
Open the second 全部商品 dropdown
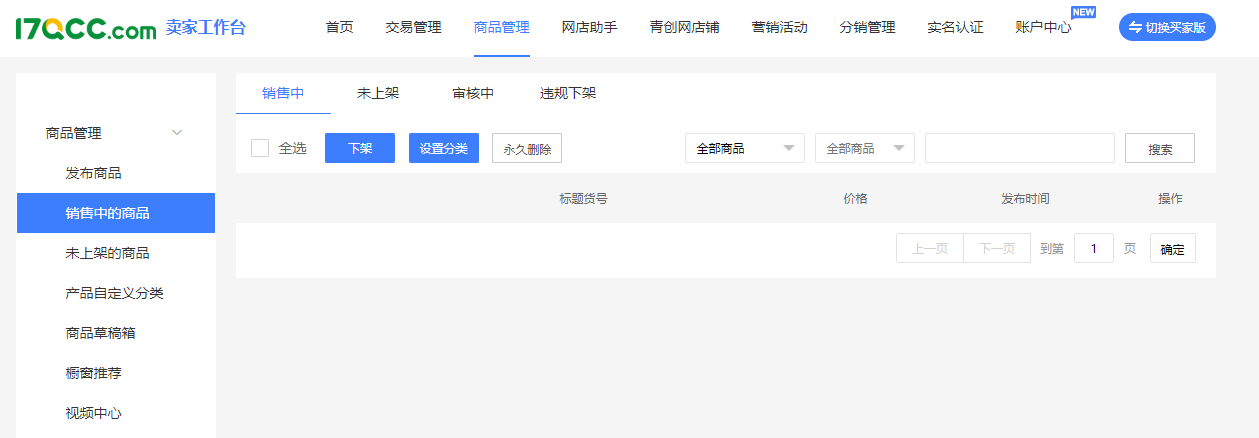(x=864, y=148)
